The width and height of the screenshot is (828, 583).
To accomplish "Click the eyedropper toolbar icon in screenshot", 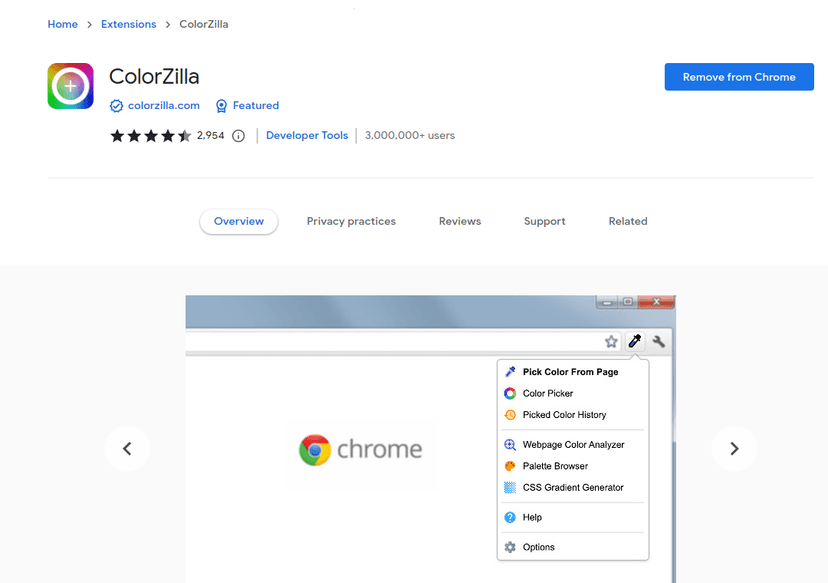I will pos(635,341).
